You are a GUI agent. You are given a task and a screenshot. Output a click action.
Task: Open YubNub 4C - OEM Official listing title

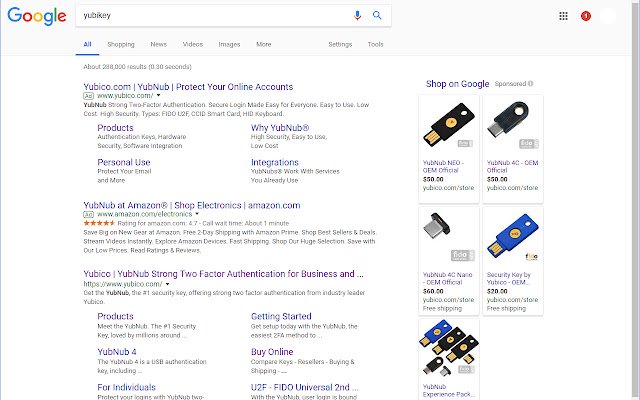[x=513, y=167]
